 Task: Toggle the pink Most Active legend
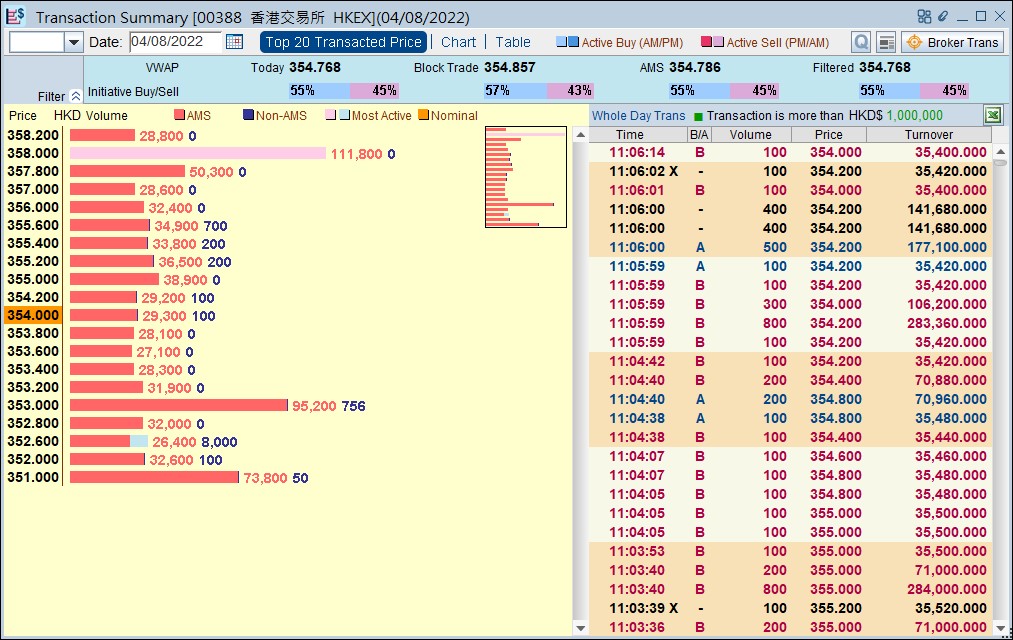(328, 115)
